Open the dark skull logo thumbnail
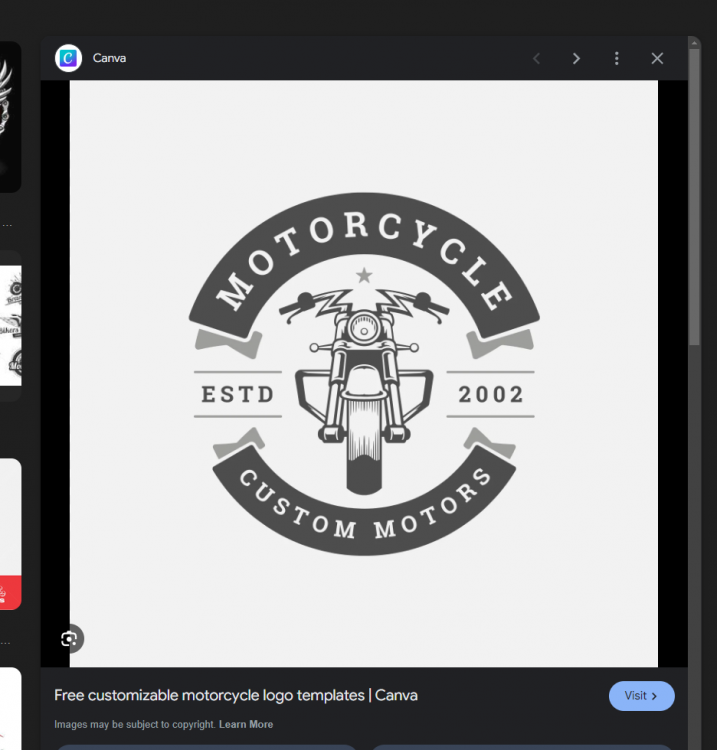717x750 pixels. (10, 117)
